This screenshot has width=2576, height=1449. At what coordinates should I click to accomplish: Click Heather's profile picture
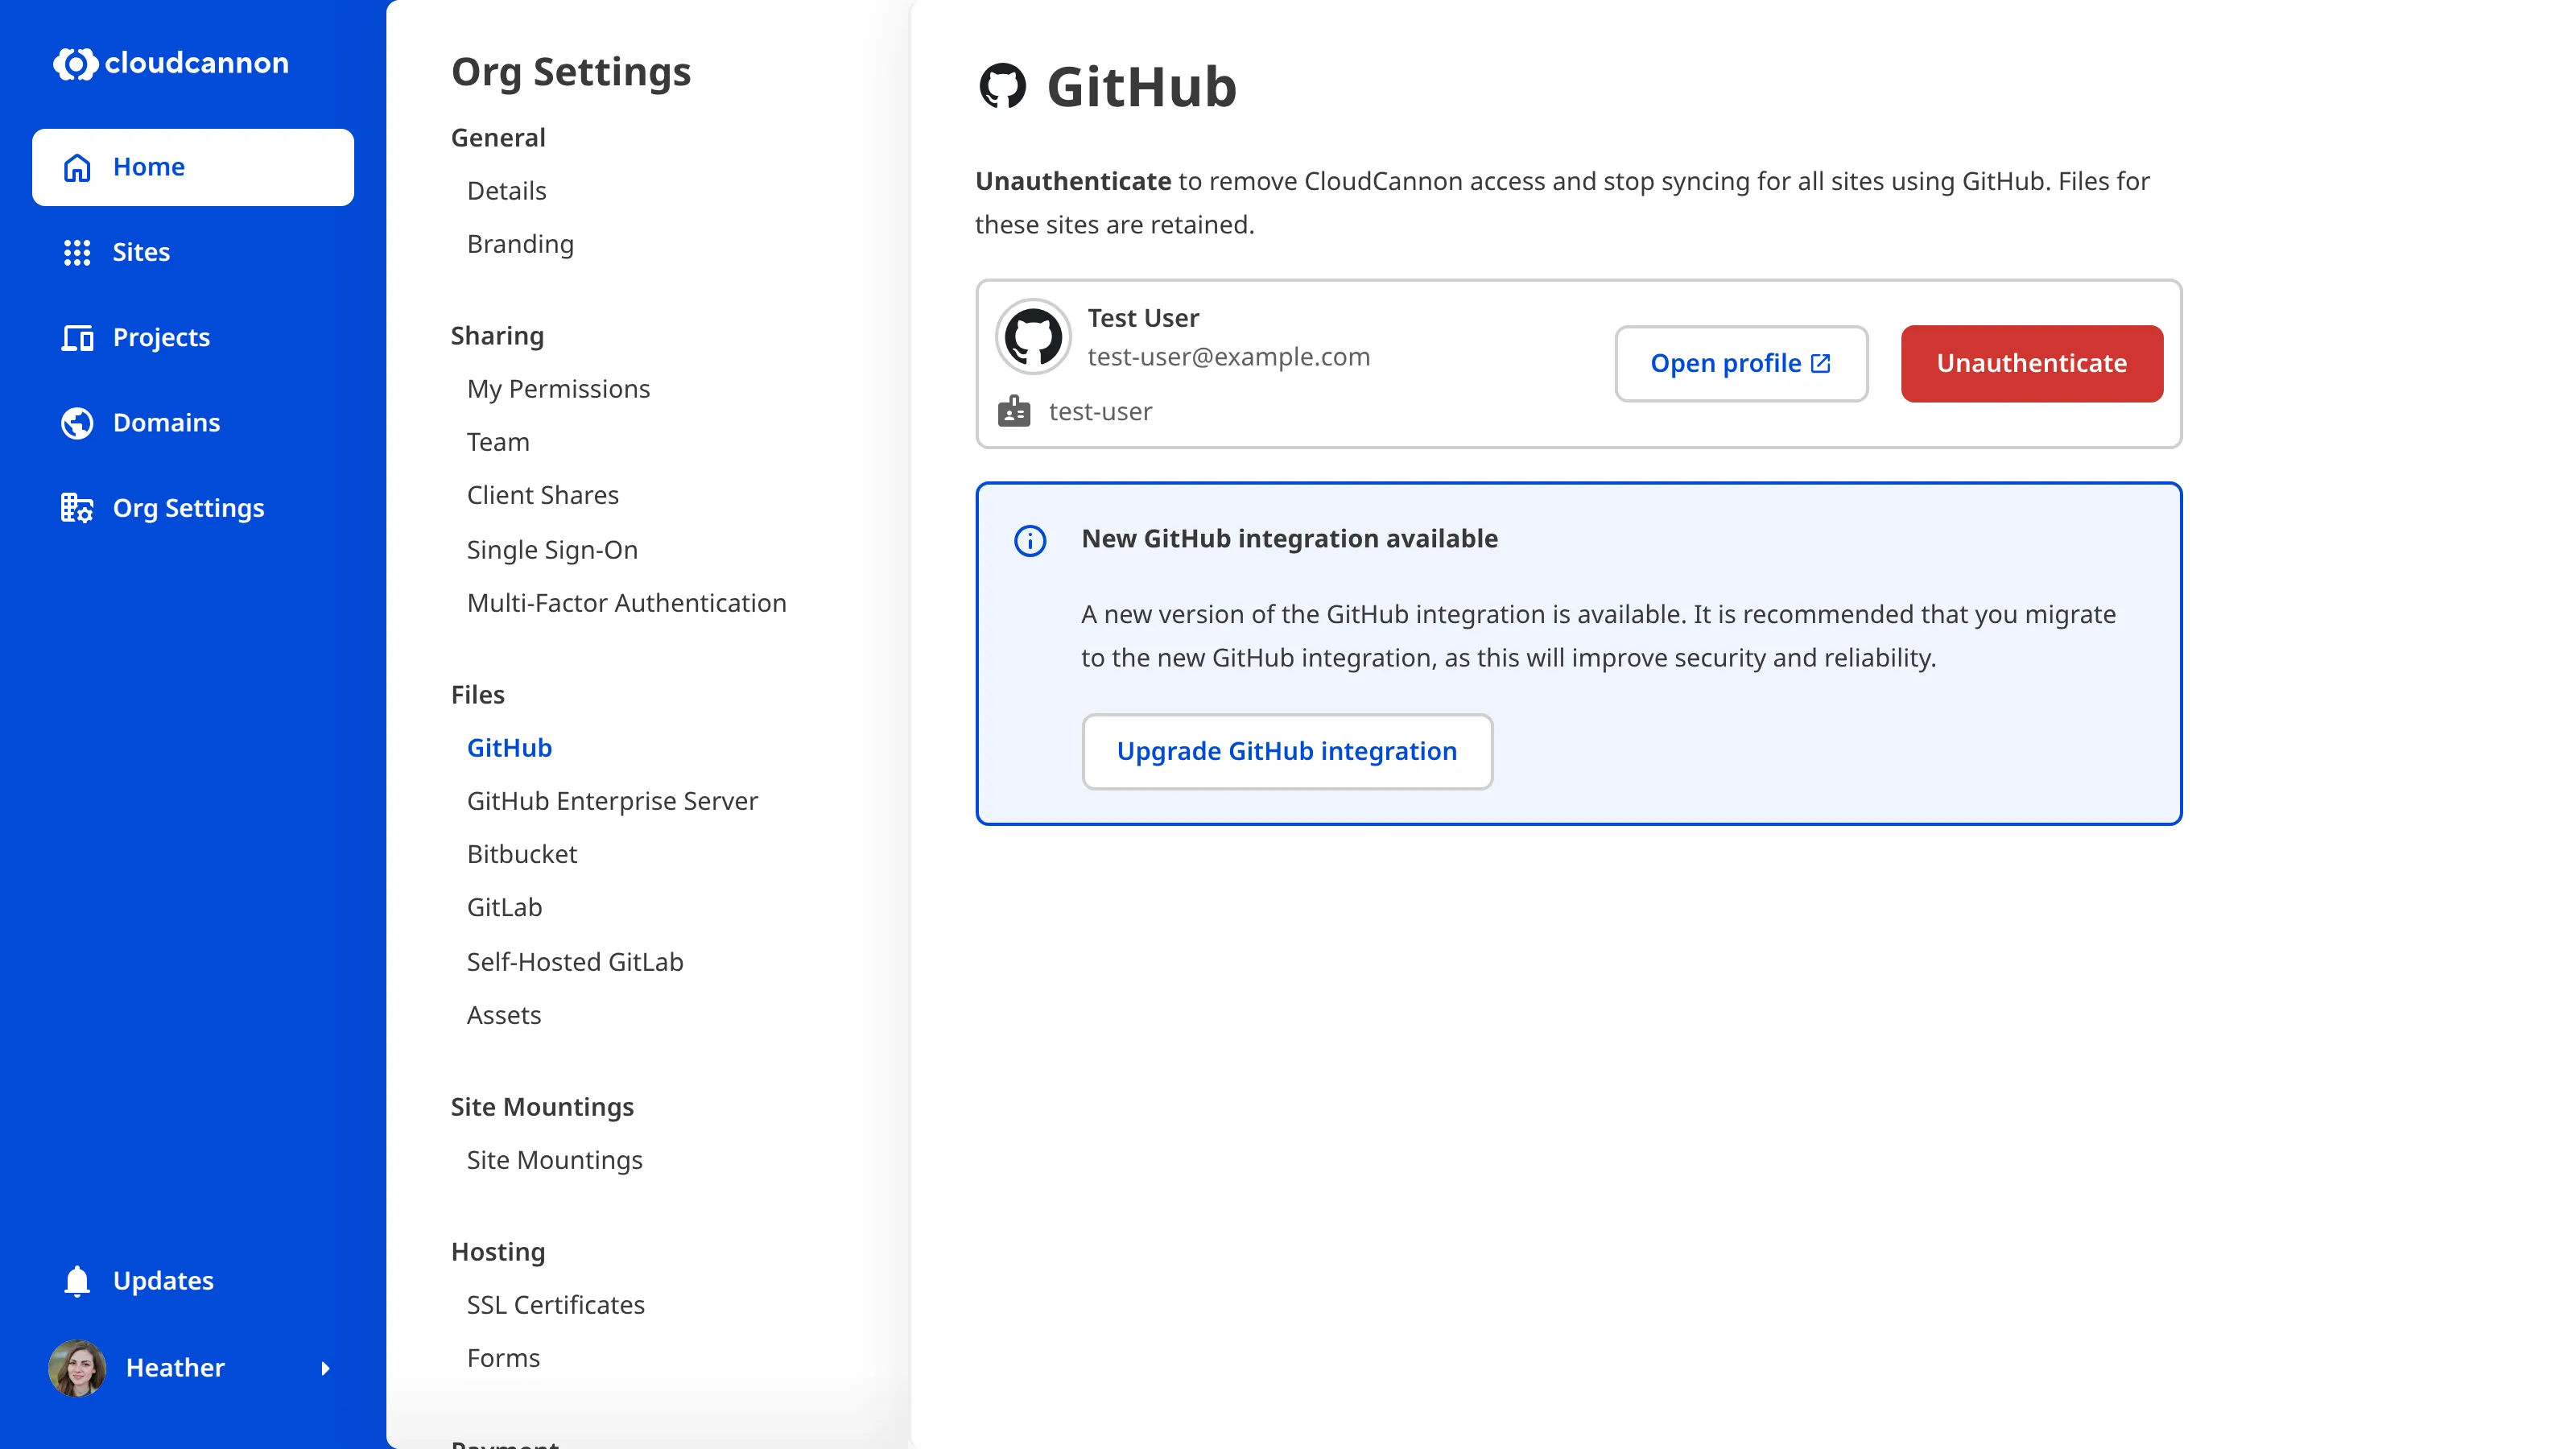(76, 1368)
